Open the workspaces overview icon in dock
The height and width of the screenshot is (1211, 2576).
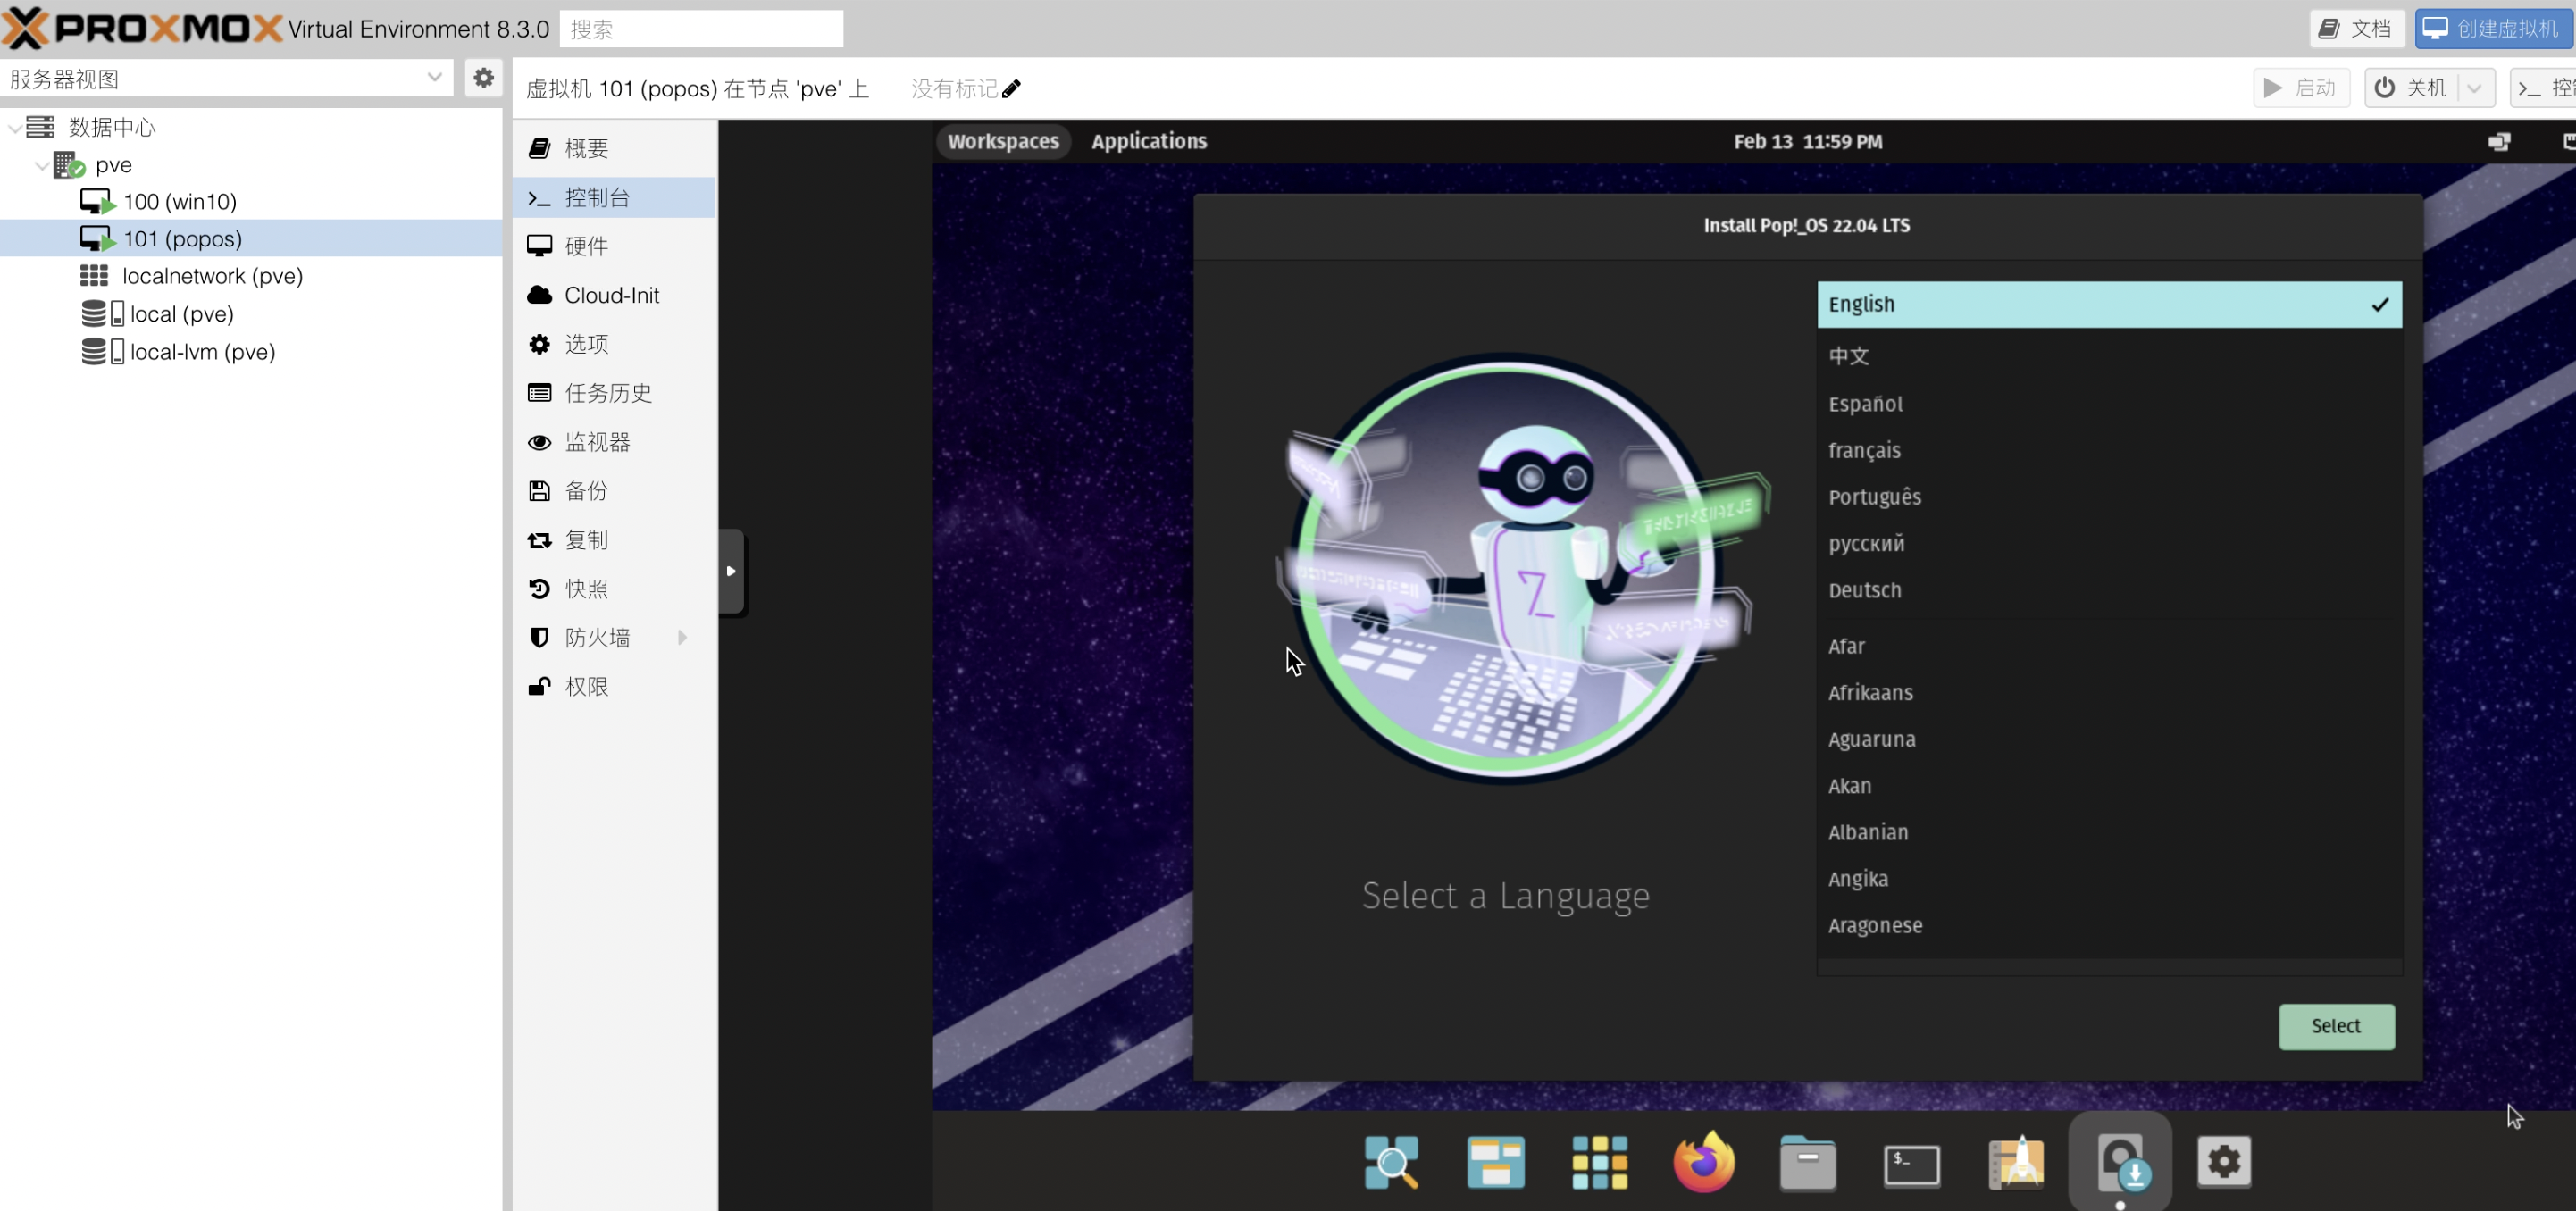[1495, 1162]
